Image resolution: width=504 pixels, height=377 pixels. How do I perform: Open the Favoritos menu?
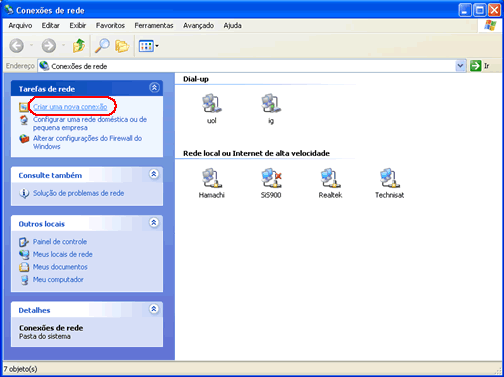click(110, 26)
